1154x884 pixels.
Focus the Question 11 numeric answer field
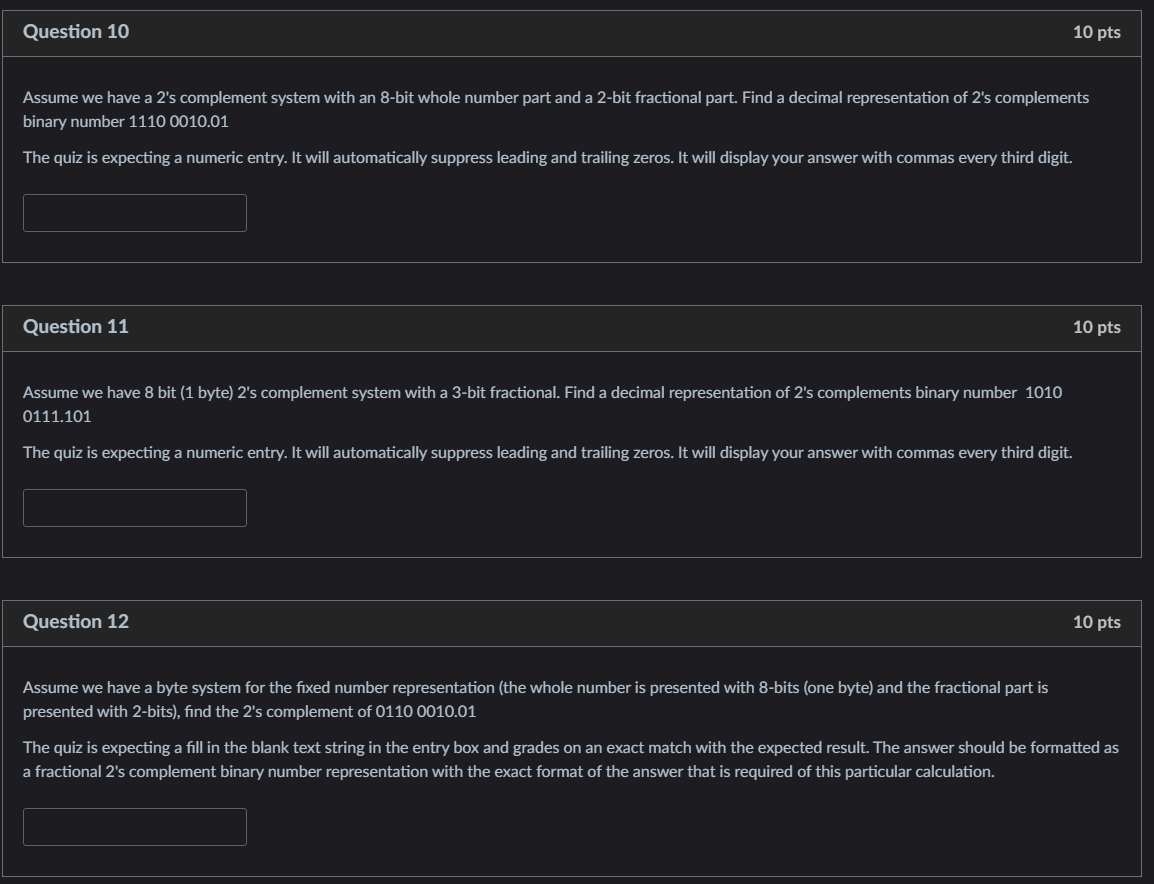tap(135, 508)
